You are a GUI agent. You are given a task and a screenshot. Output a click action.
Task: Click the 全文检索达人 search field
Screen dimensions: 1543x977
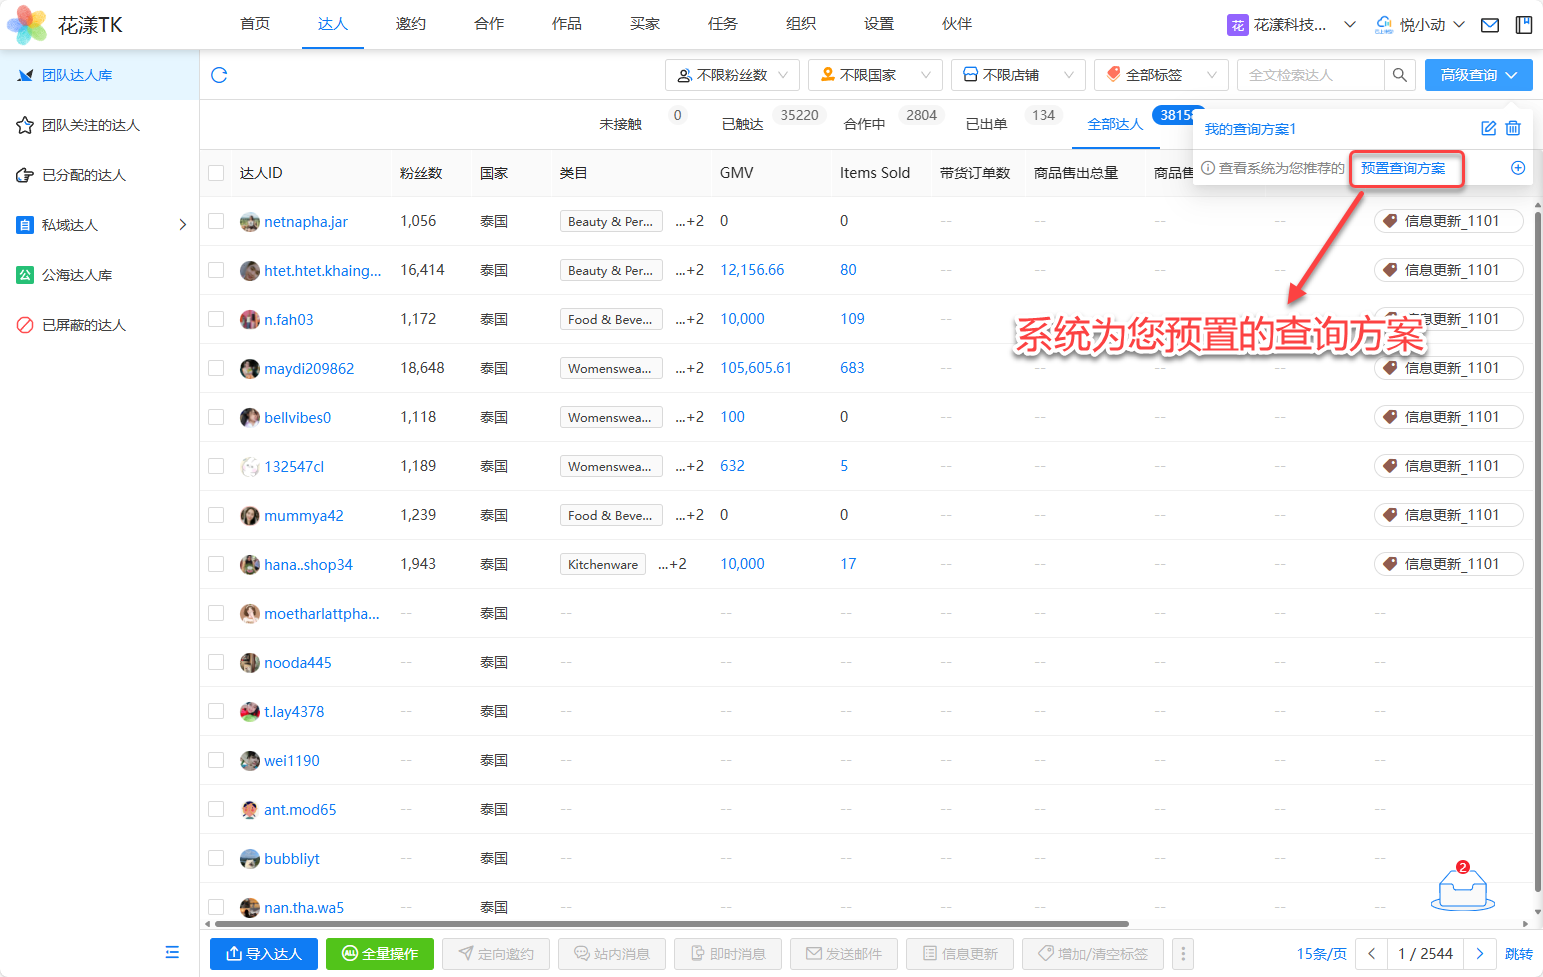1310,75
